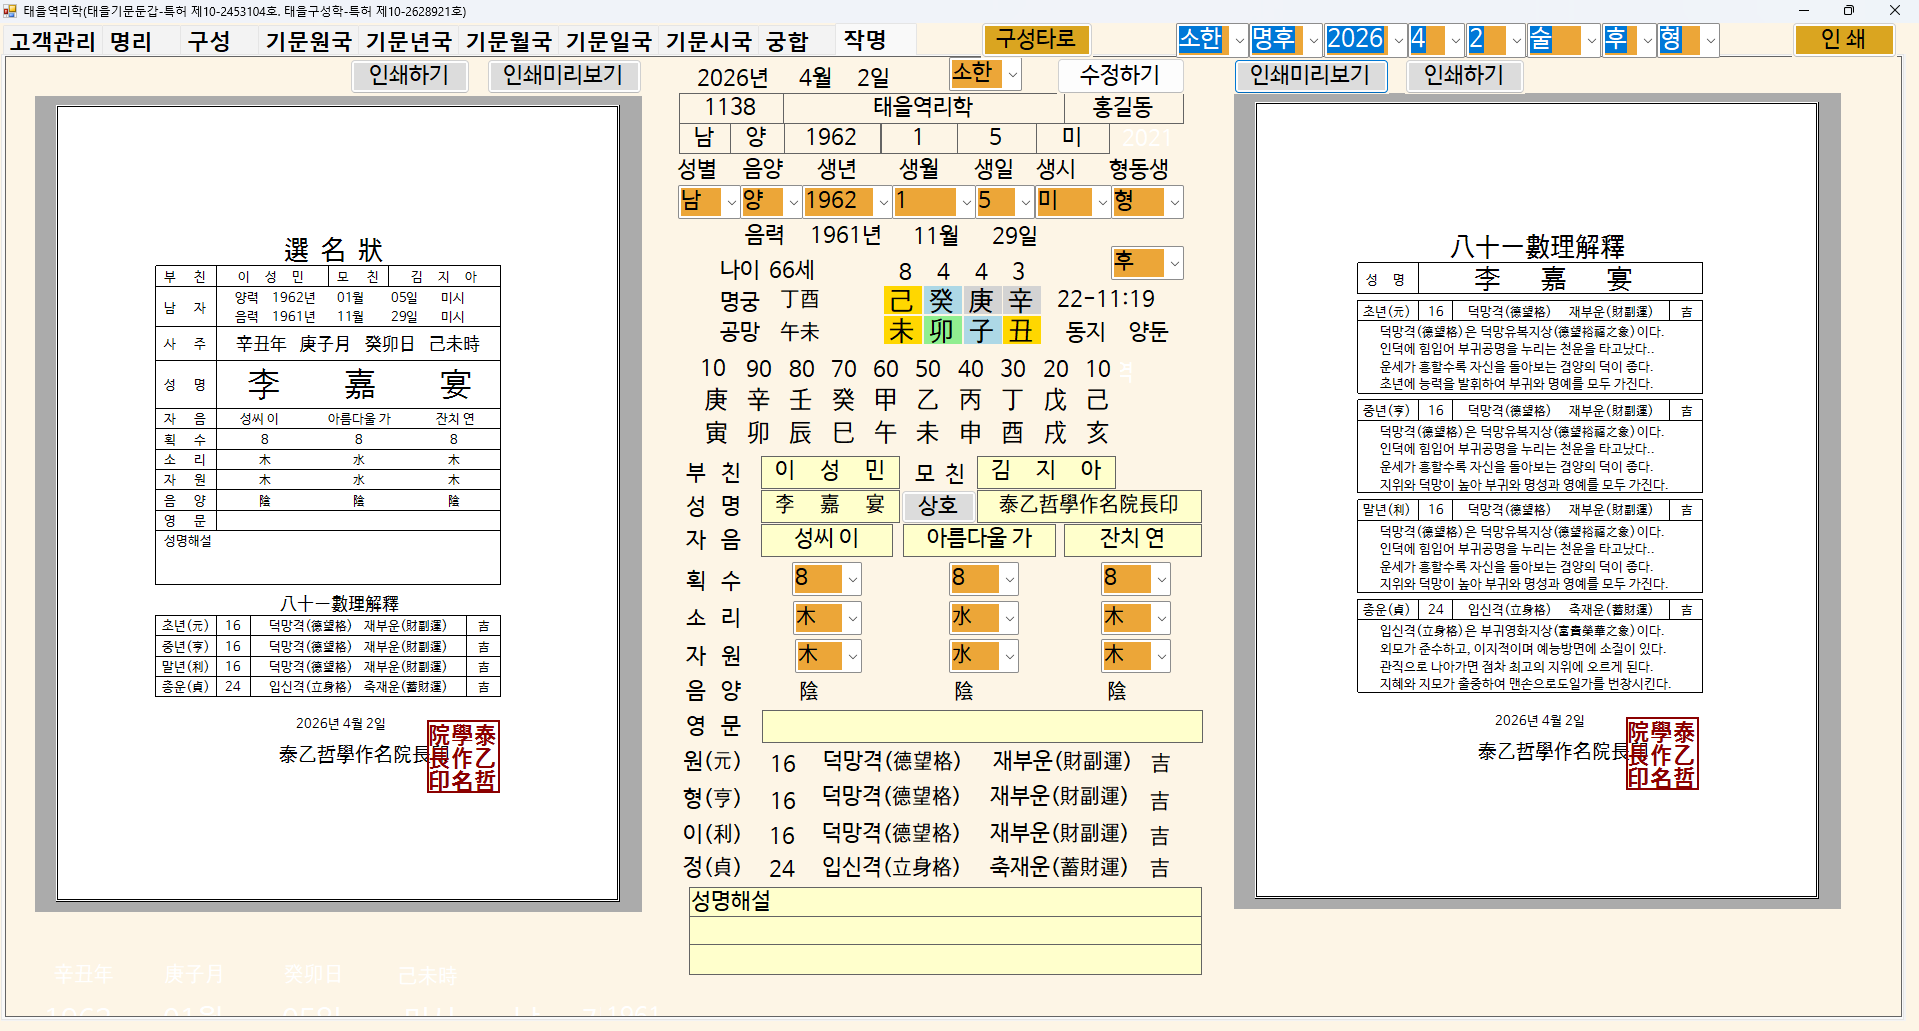Open first 소리 木 dropdown
Screen dimensions: 1919x1031
tap(852, 618)
